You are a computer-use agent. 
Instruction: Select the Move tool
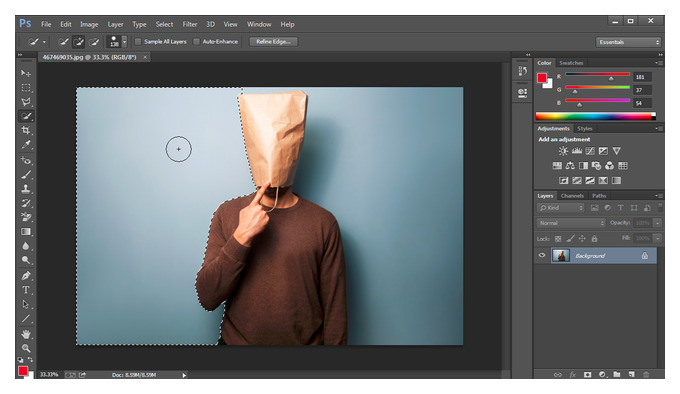[26, 73]
